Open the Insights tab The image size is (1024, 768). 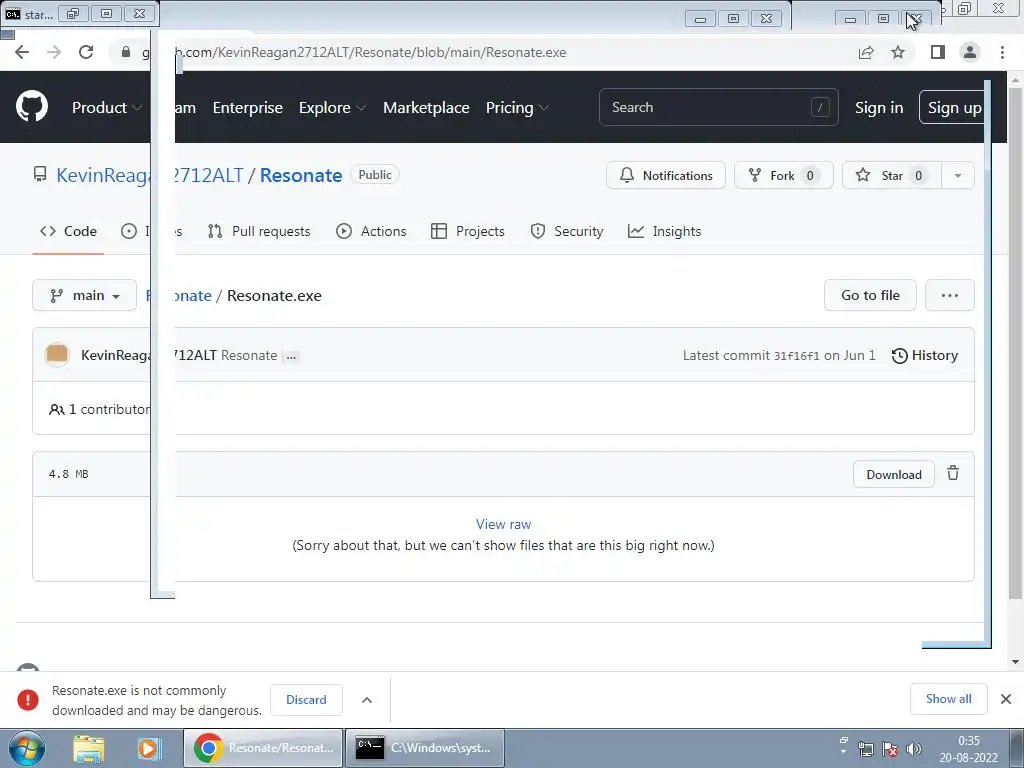[x=664, y=231]
